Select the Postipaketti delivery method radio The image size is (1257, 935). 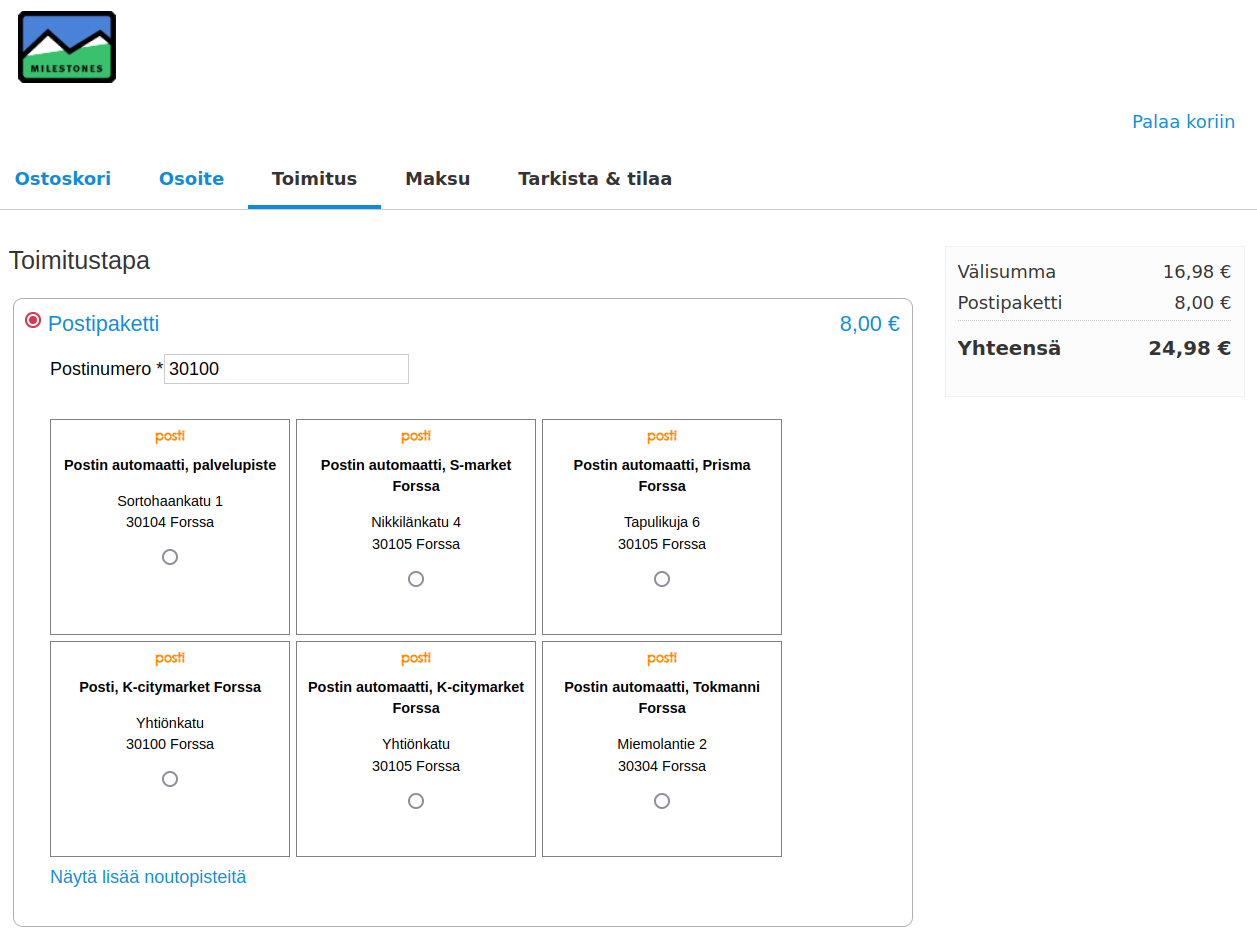tap(33, 320)
